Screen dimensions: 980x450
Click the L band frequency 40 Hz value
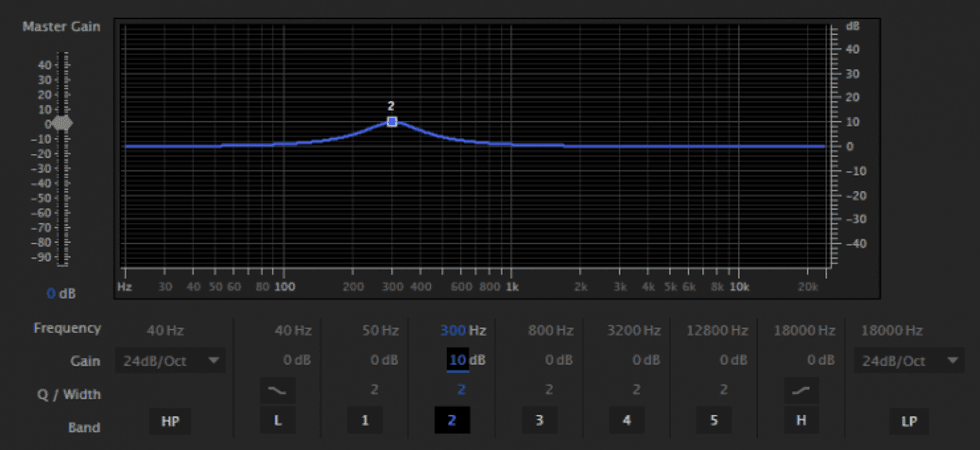click(x=293, y=330)
